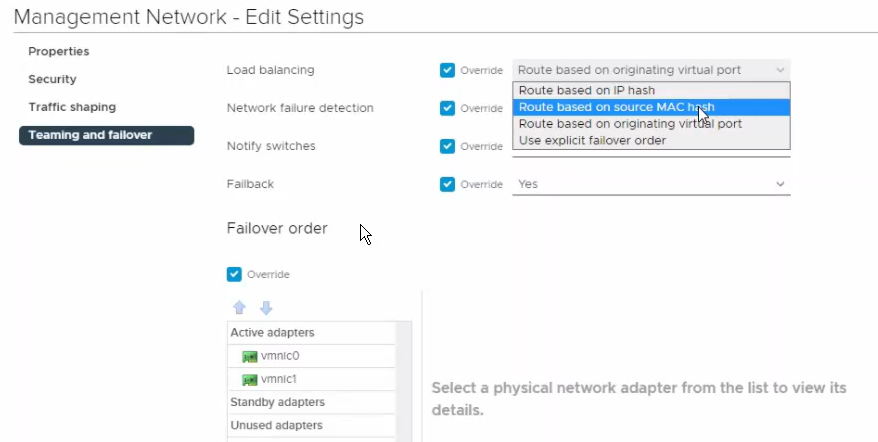Select the vmnic1 adapter row
878x442 pixels.
point(311,379)
